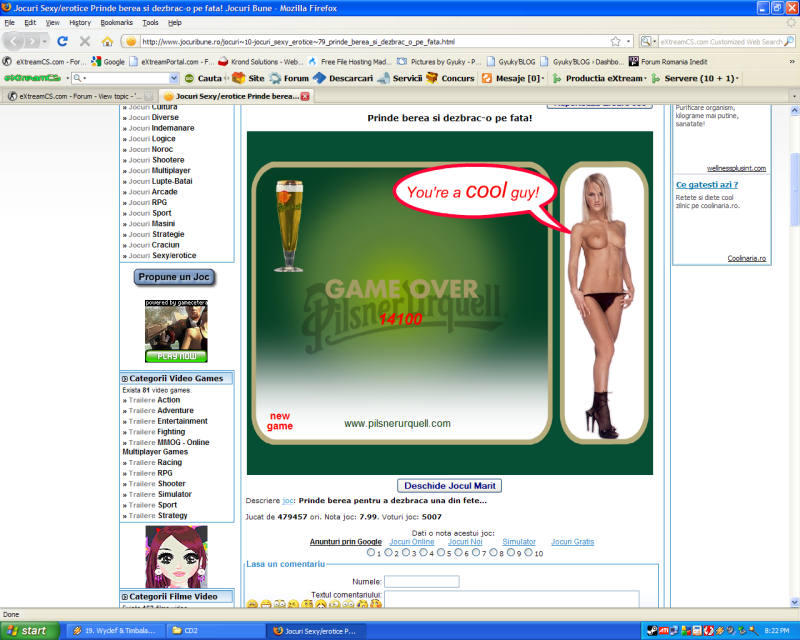Image resolution: width=800 pixels, height=640 pixels.
Task: Switch to the Wydef & Timbala taskbar item
Action: pos(116,631)
